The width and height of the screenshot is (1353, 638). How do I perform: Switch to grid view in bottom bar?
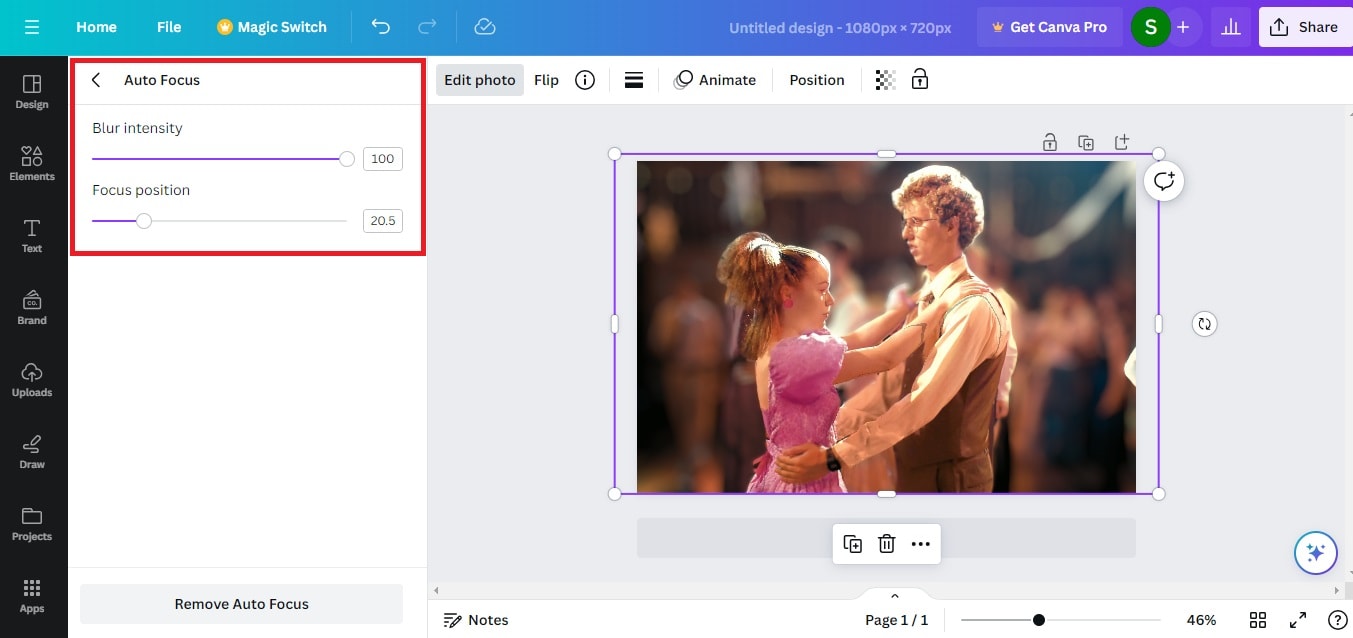[1258, 620]
